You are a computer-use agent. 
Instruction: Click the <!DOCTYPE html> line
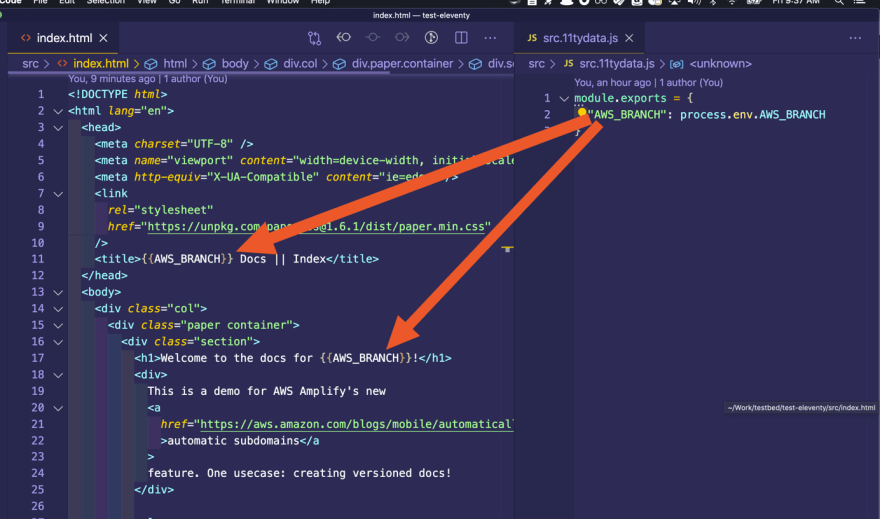point(118,94)
